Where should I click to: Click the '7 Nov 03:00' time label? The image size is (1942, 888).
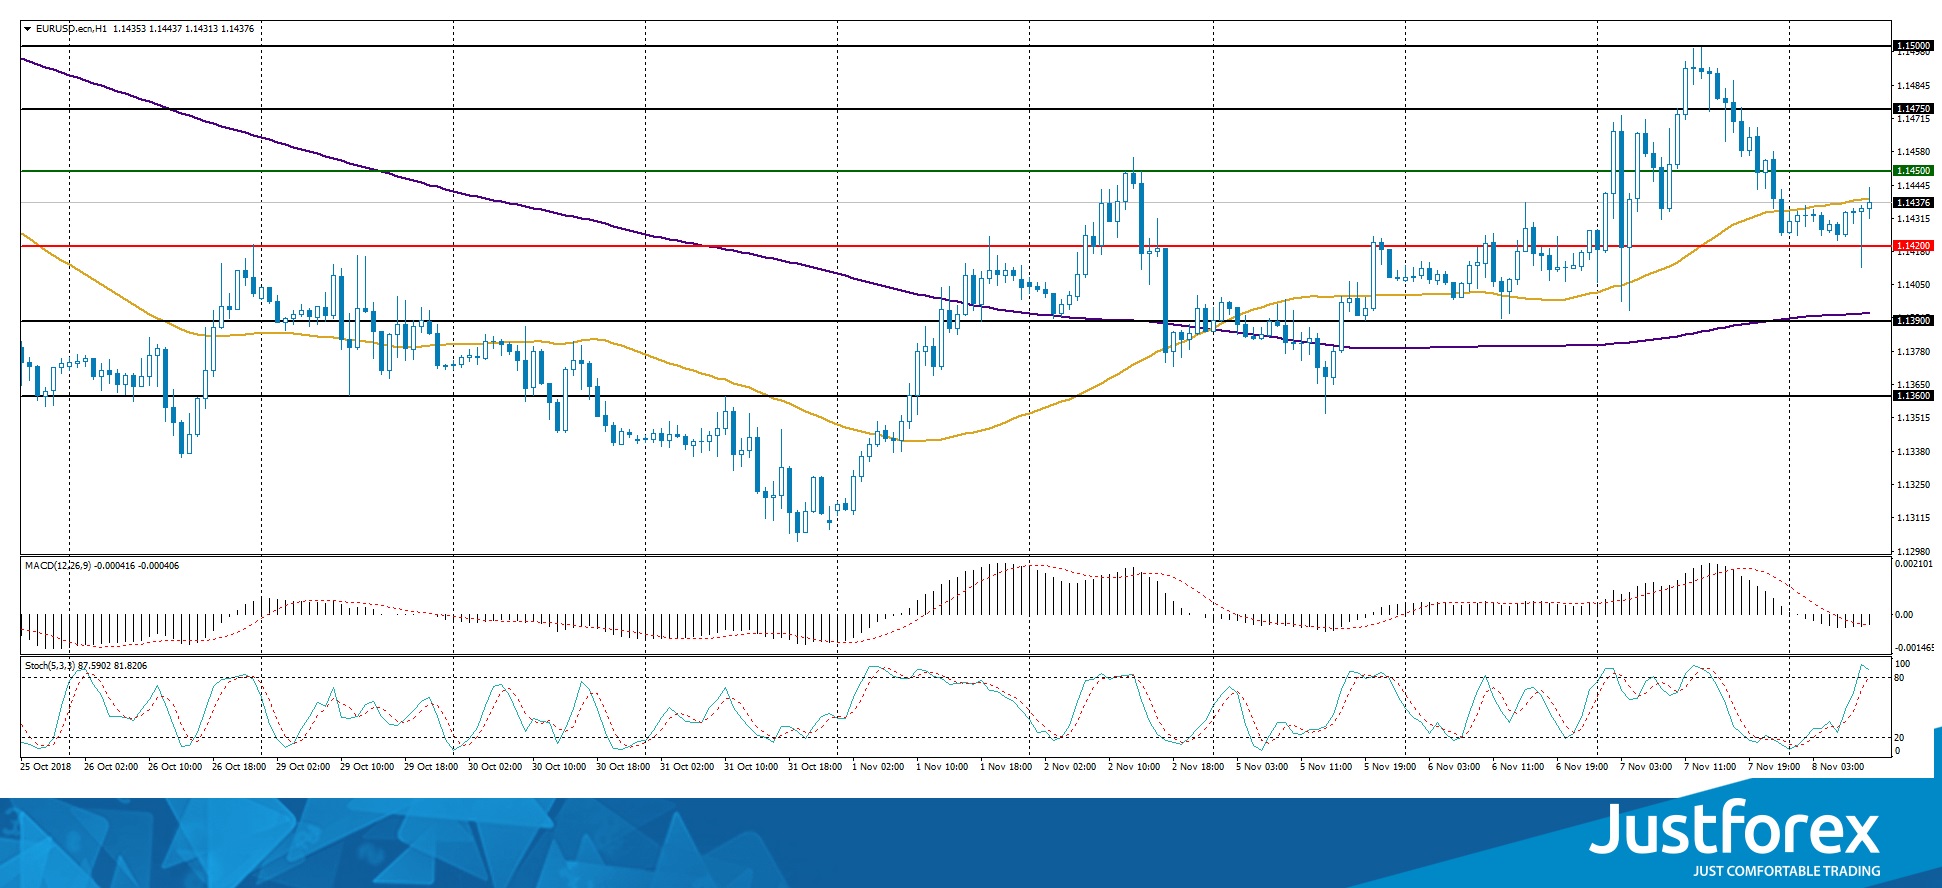[x=1646, y=767]
